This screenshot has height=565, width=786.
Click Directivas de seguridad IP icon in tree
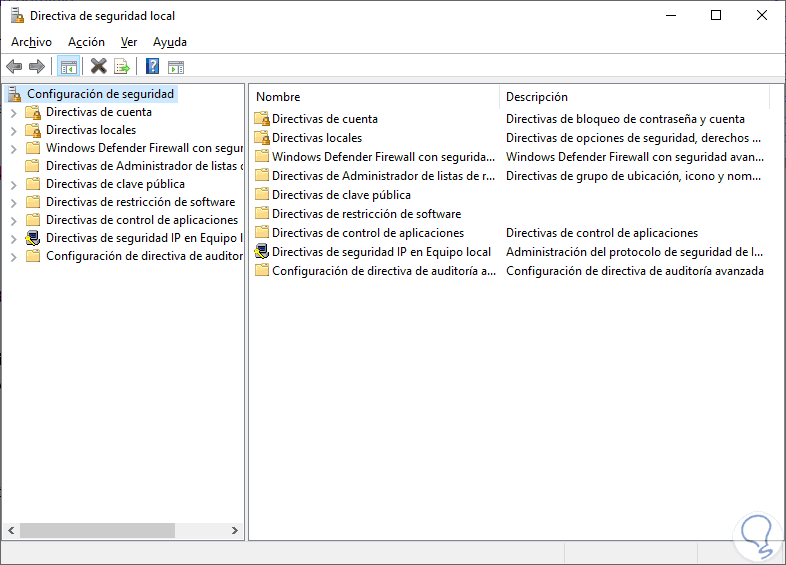[x=33, y=238]
